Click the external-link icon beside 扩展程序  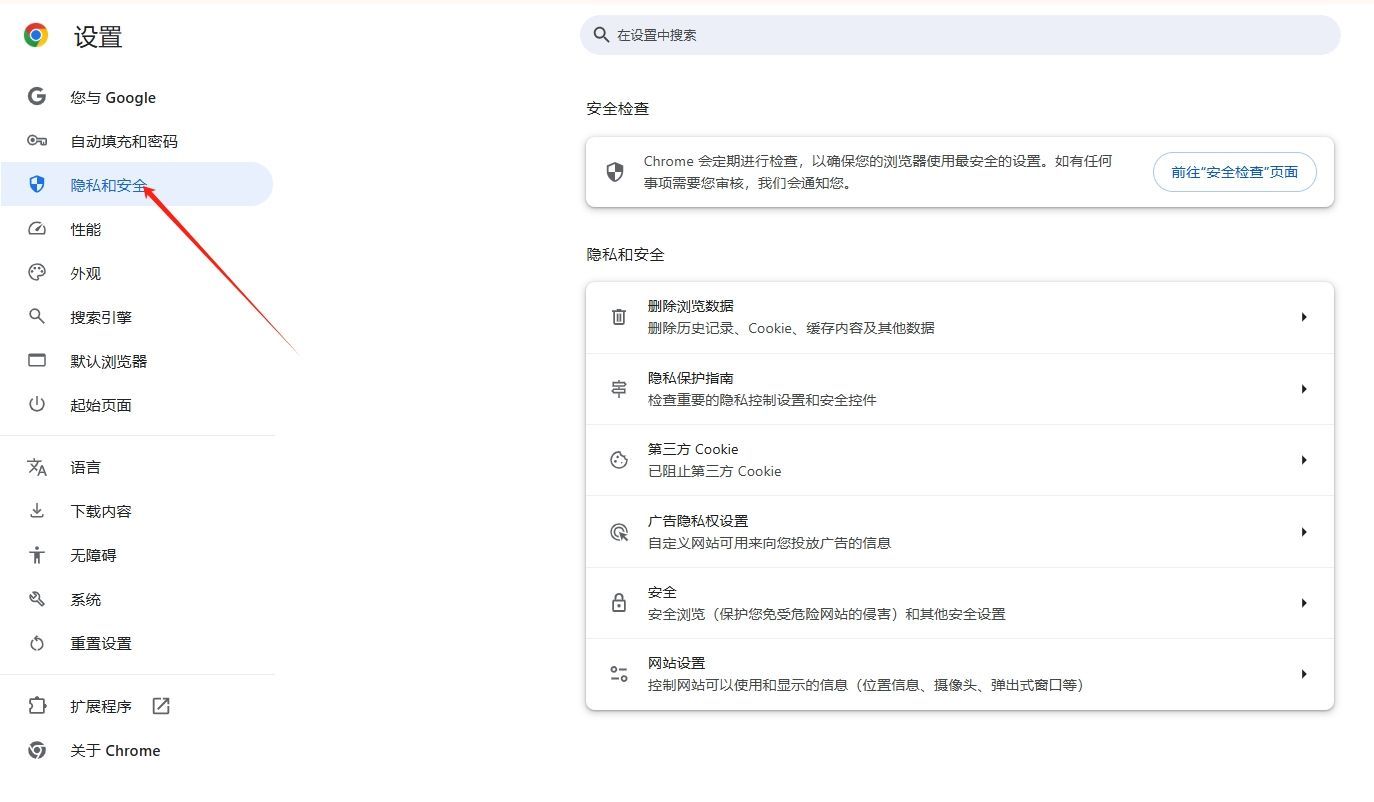[161, 706]
